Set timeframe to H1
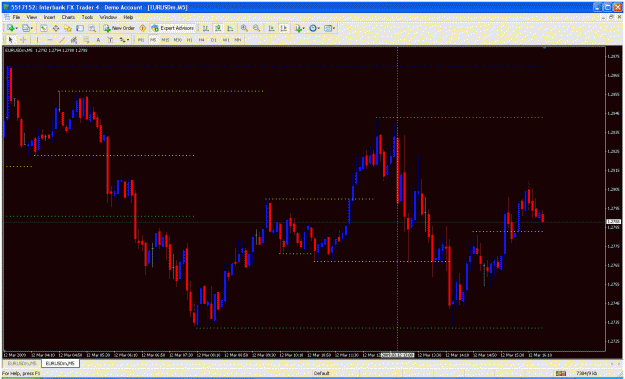The width and height of the screenshot is (625, 379). pyautogui.click(x=189, y=40)
